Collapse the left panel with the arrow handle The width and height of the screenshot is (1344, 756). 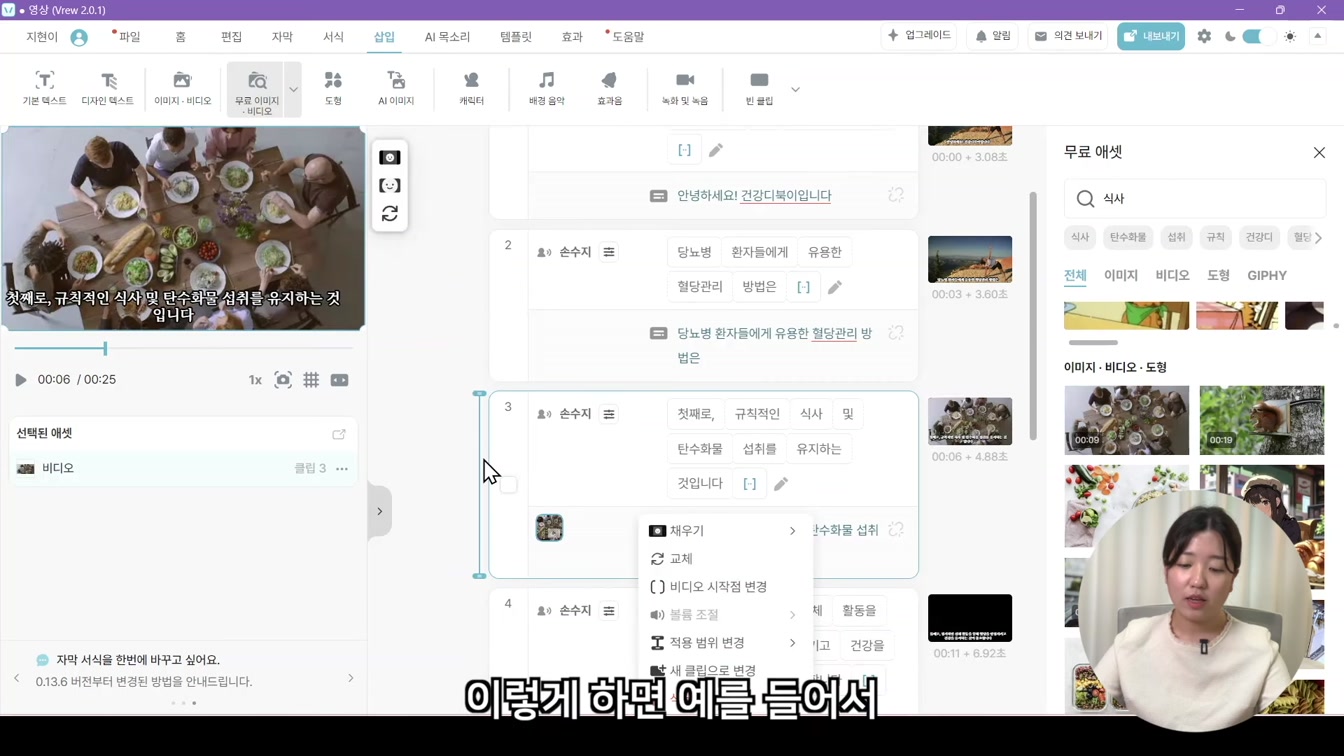380,512
